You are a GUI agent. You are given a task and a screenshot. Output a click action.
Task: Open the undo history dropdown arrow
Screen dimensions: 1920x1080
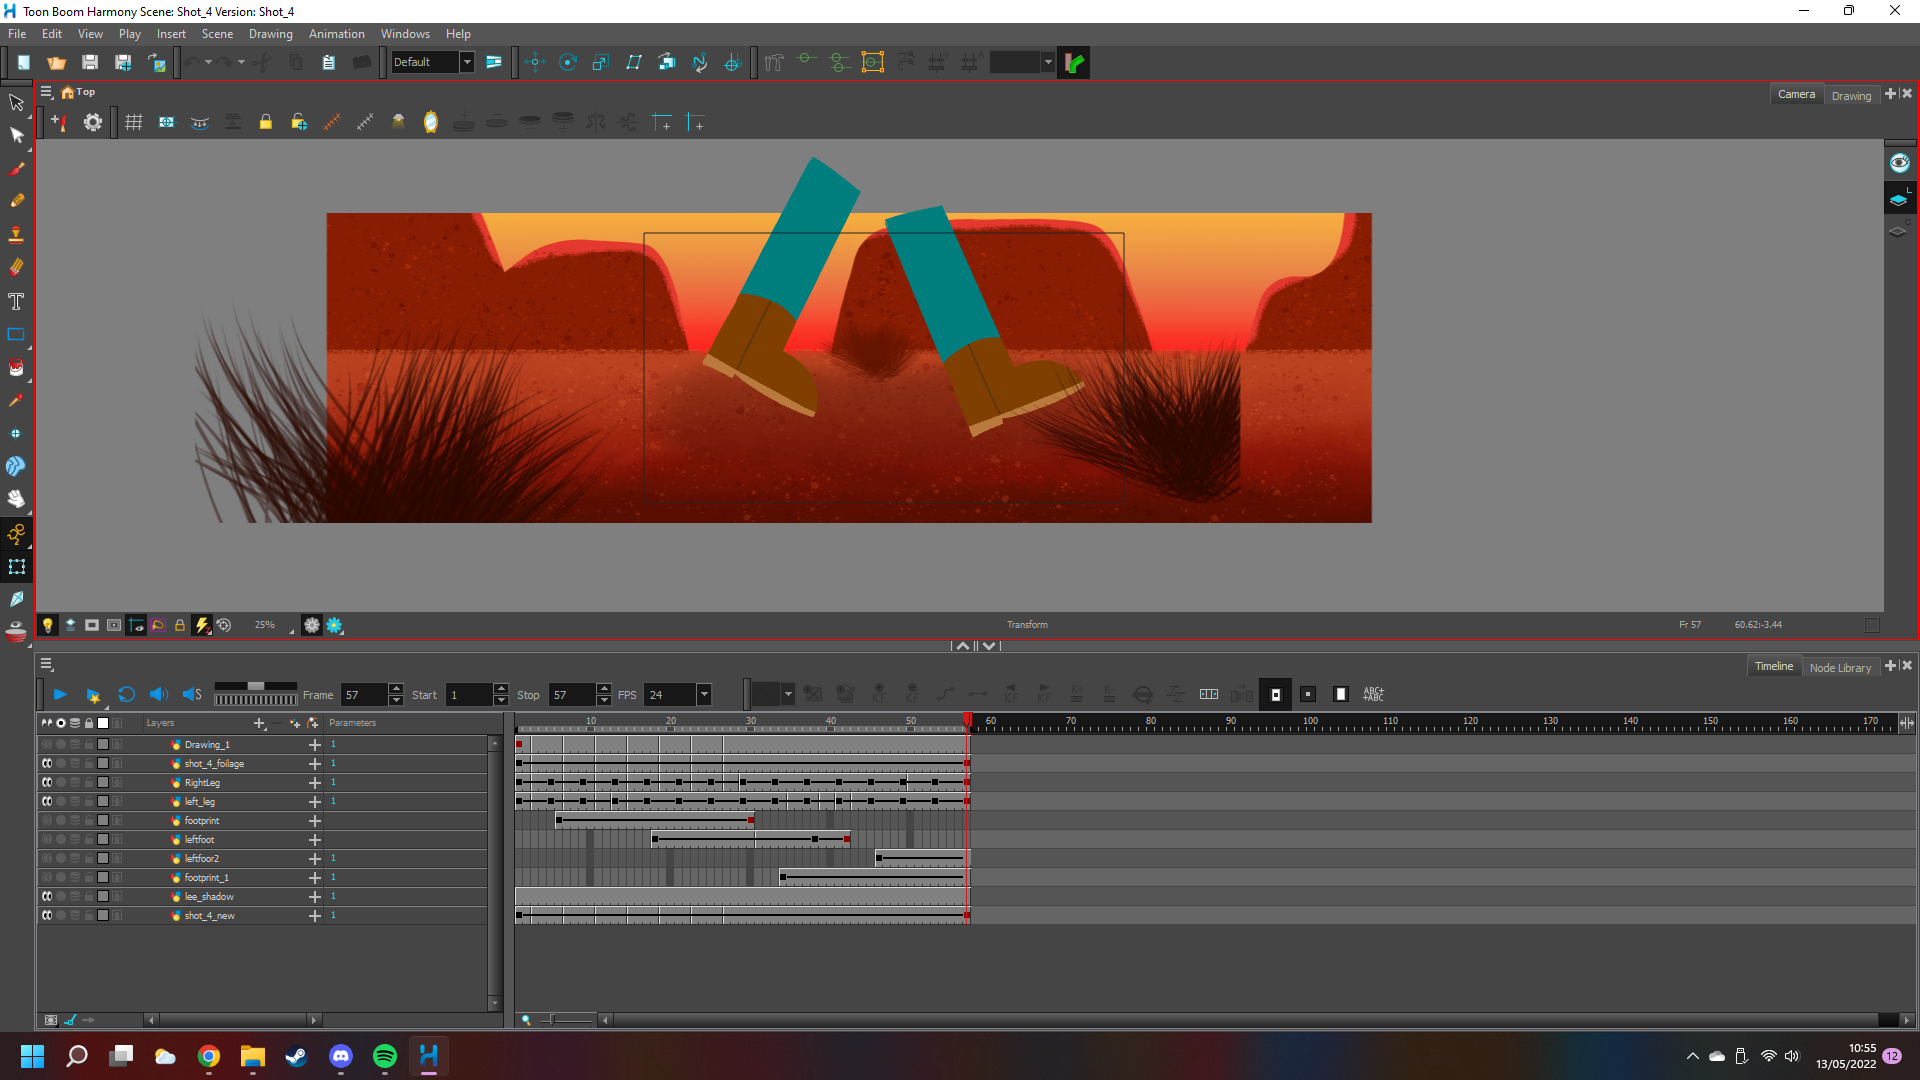pyautogui.click(x=208, y=62)
